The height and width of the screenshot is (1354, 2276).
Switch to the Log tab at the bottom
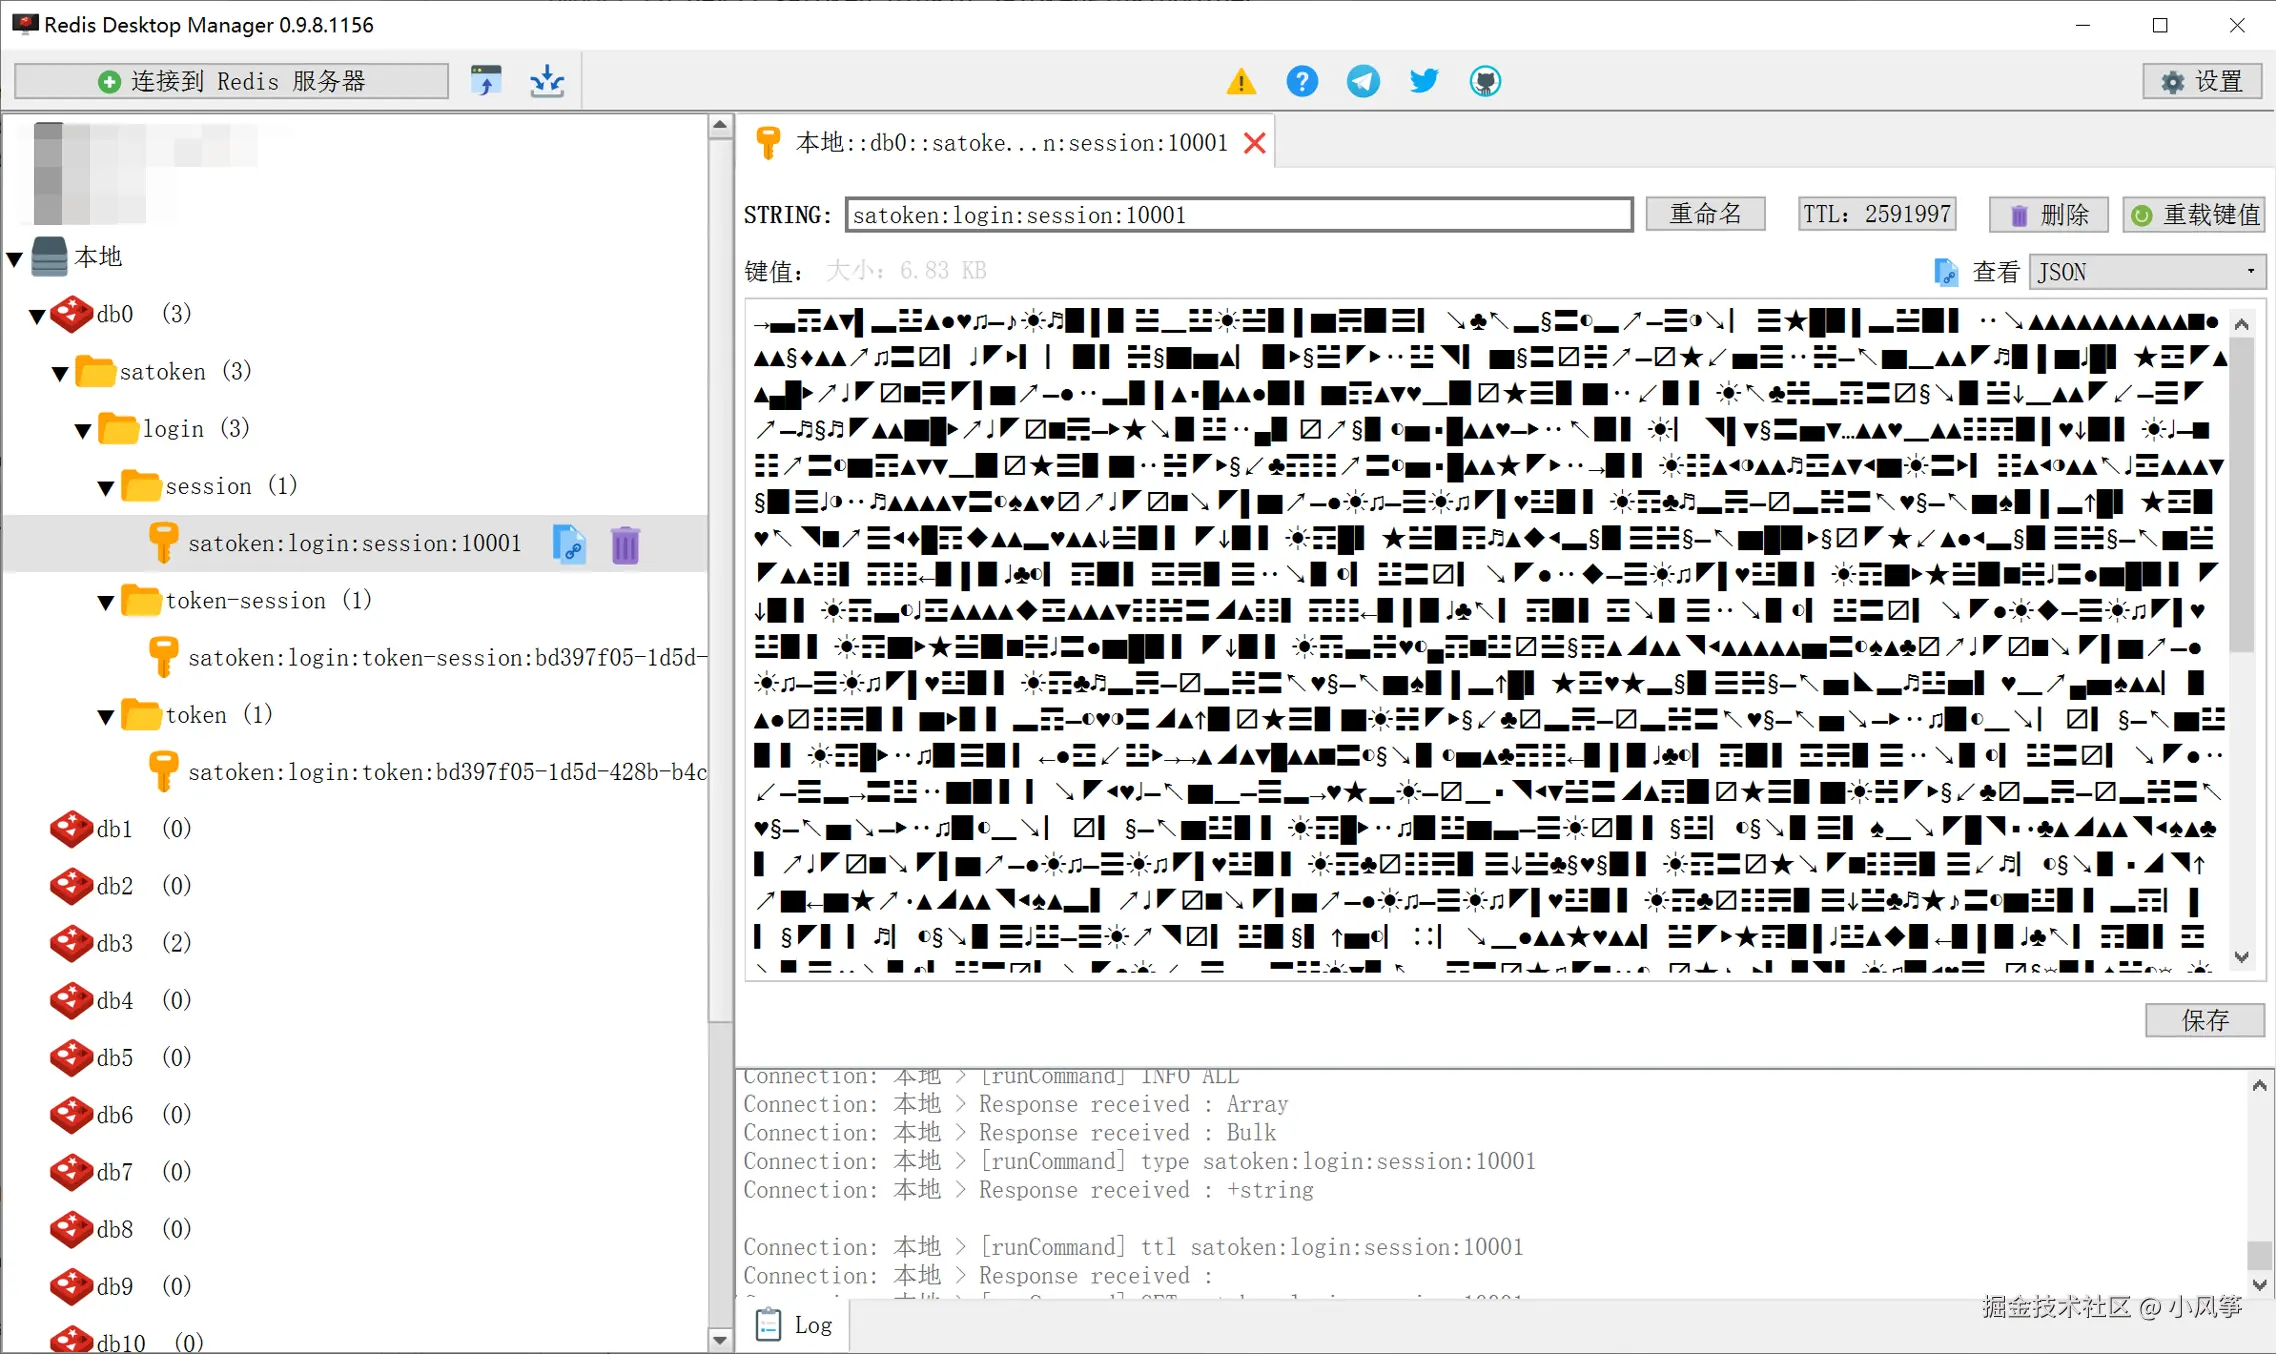click(793, 1324)
